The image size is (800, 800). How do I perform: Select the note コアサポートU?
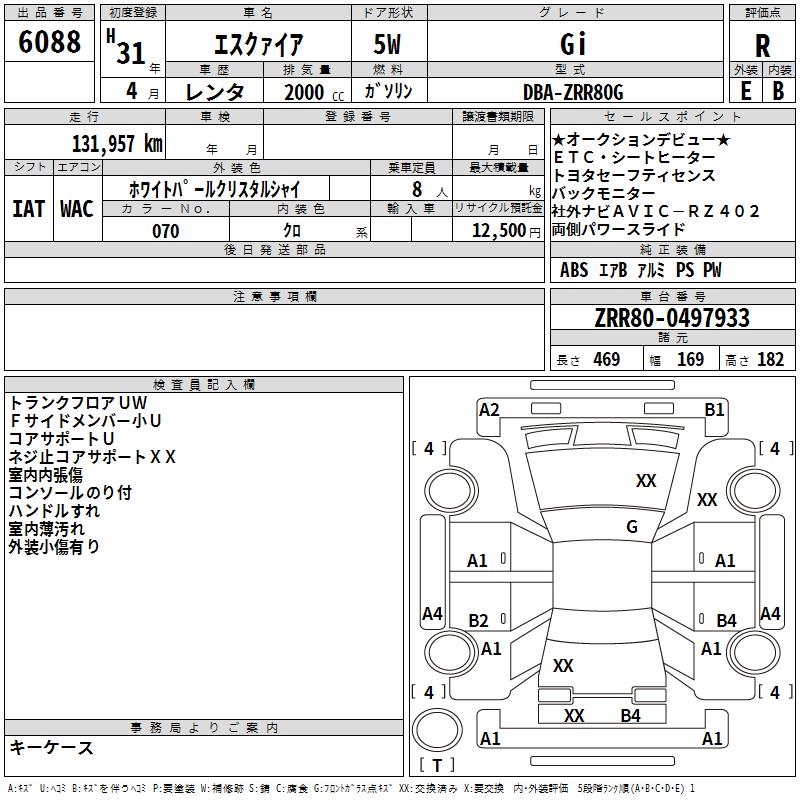(x=61, y=438)
